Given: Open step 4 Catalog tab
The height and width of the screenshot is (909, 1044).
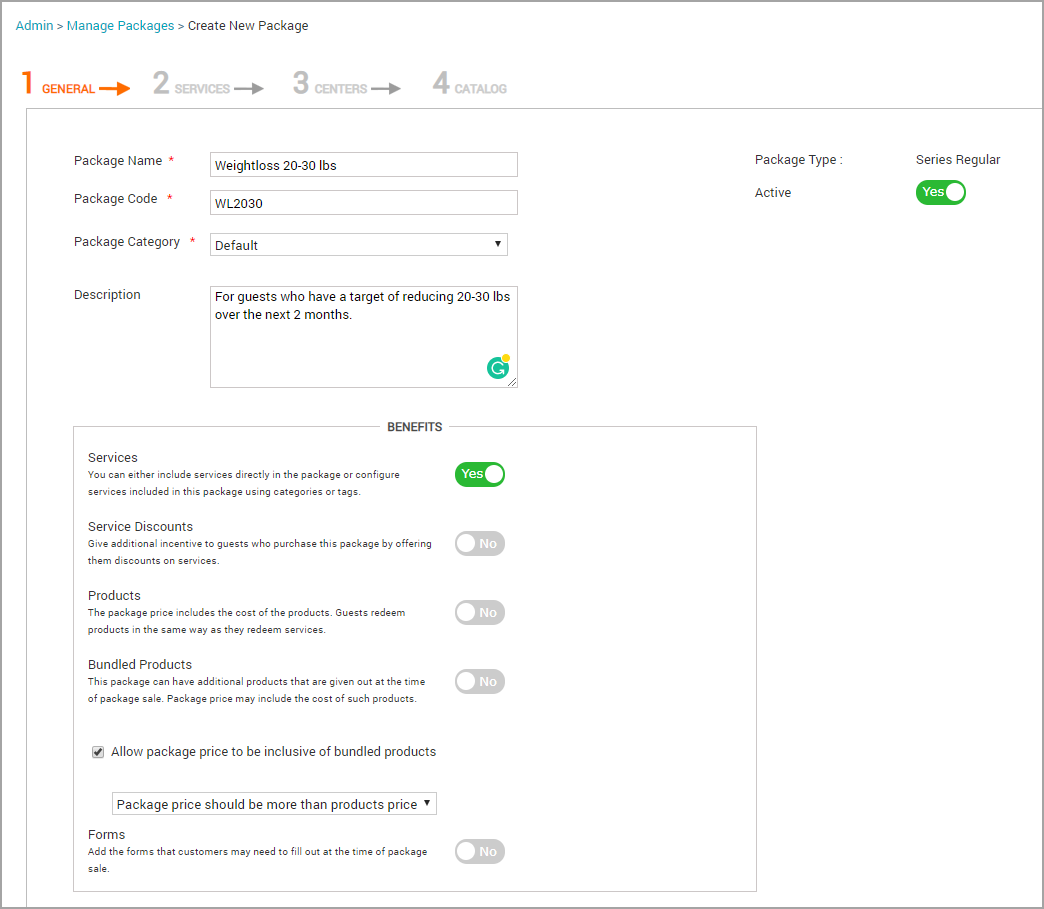Looking at the screenshot, I should pos(469,84).
